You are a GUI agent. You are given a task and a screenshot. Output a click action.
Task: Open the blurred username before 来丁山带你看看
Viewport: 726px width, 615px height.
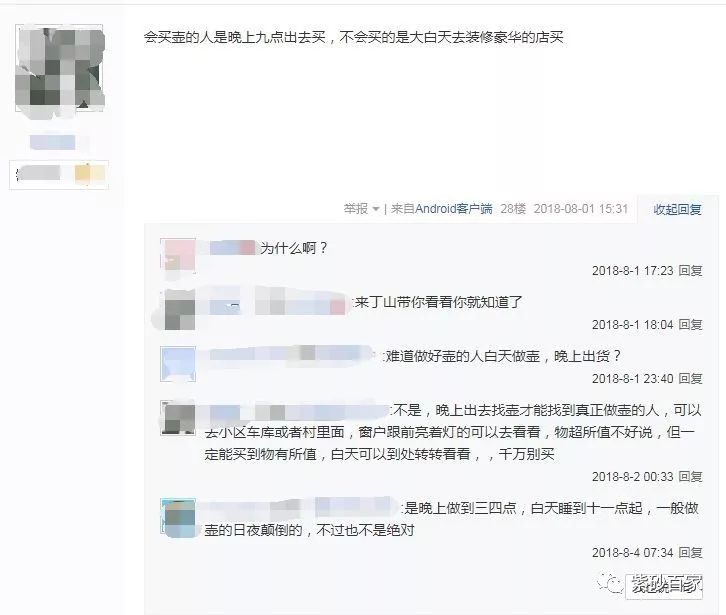pos(275,303)
